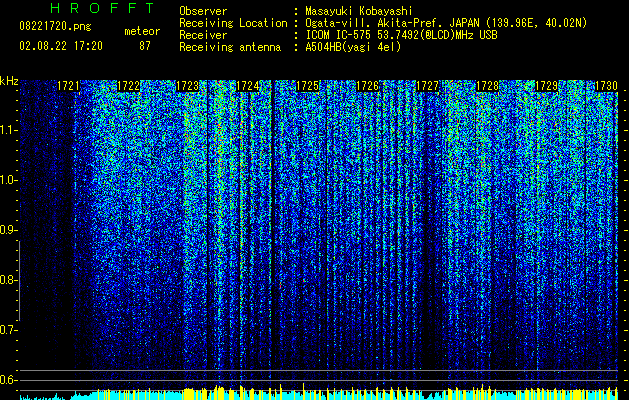629x400 pixels.
Task: Click the 1722 time marker
Action: [128, 86]
